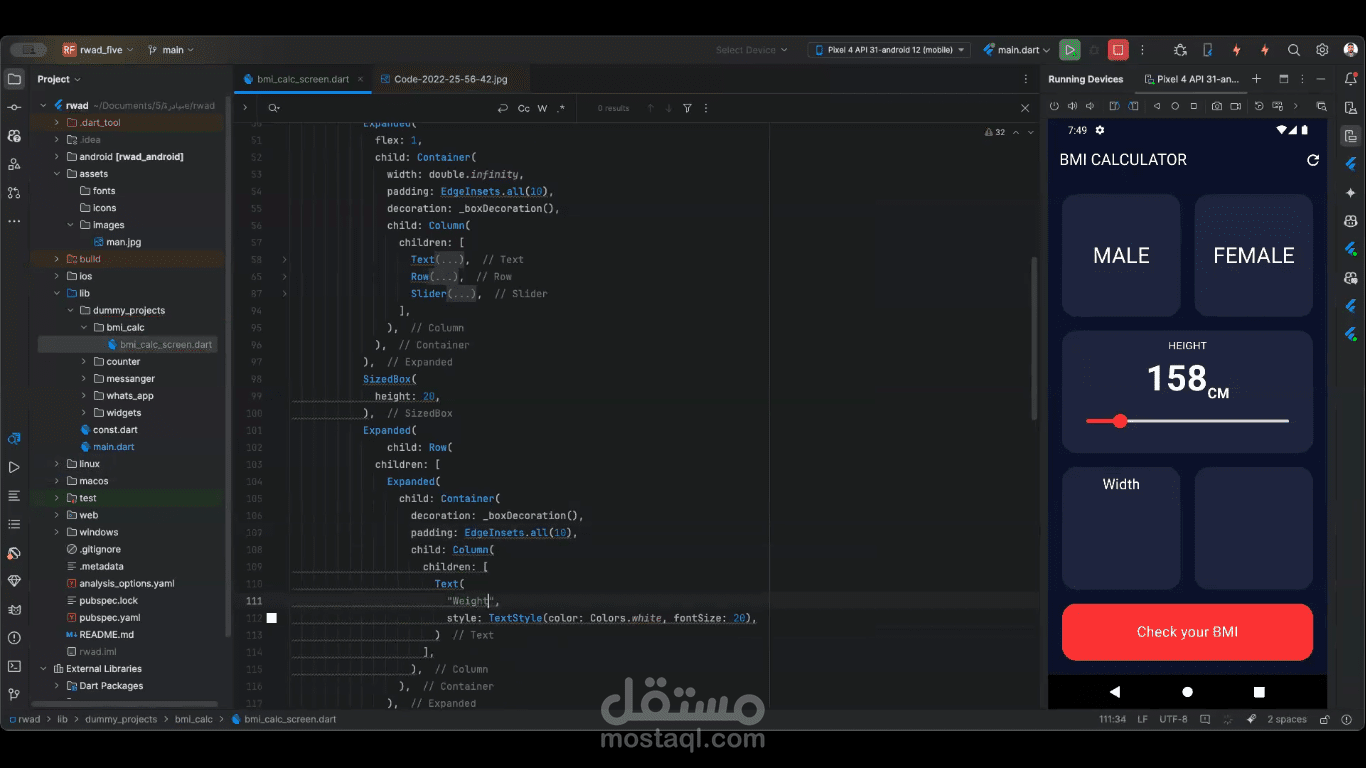Image resolution: width=1366 pixels, height=768 pixels.
Task: Expand the counter folder
Action: [x=84, y=362]
